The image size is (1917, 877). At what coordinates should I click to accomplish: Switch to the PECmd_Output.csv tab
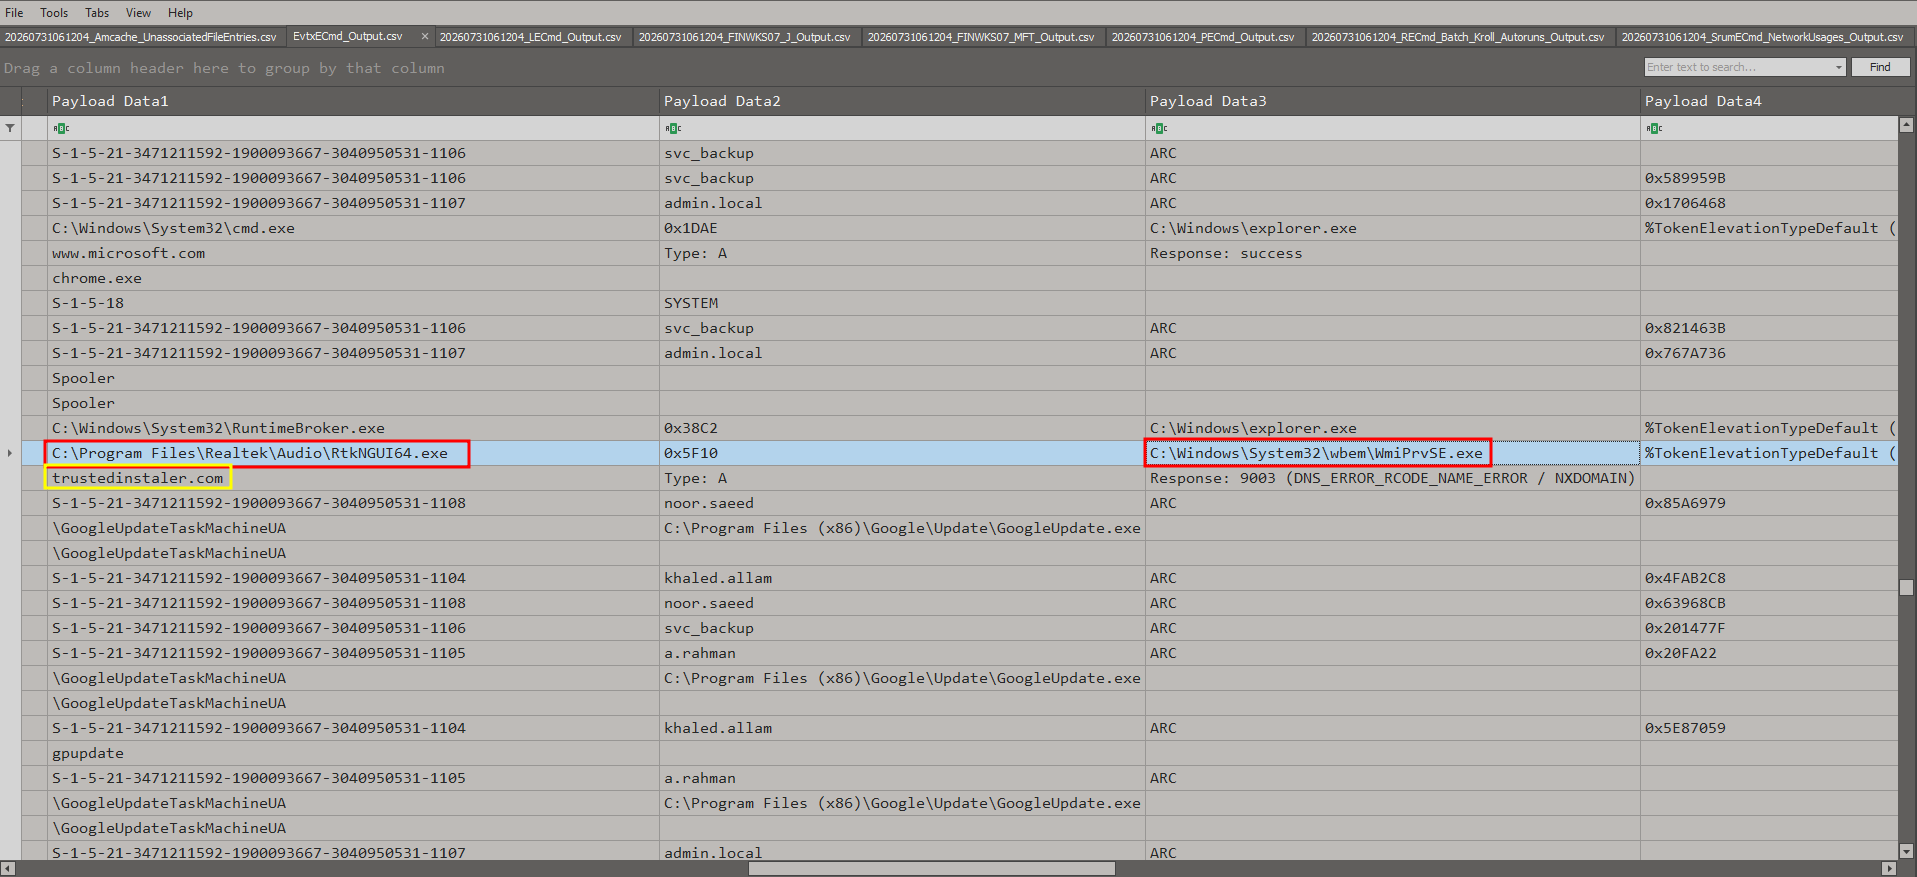1202,37
